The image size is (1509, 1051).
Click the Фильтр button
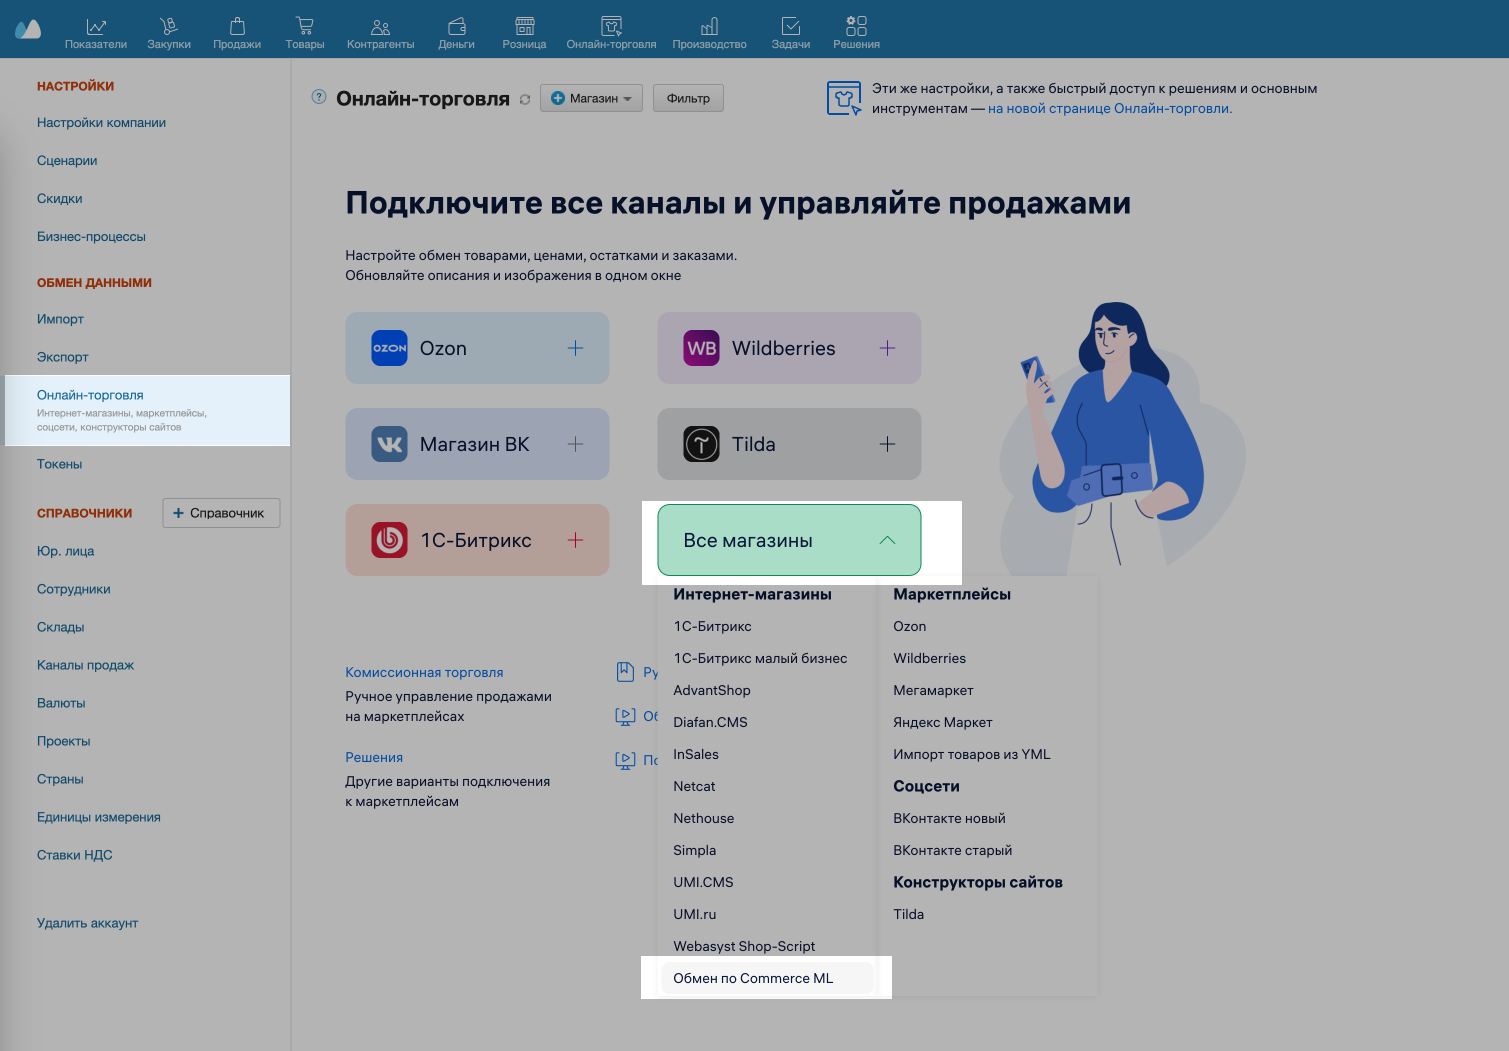688,98
